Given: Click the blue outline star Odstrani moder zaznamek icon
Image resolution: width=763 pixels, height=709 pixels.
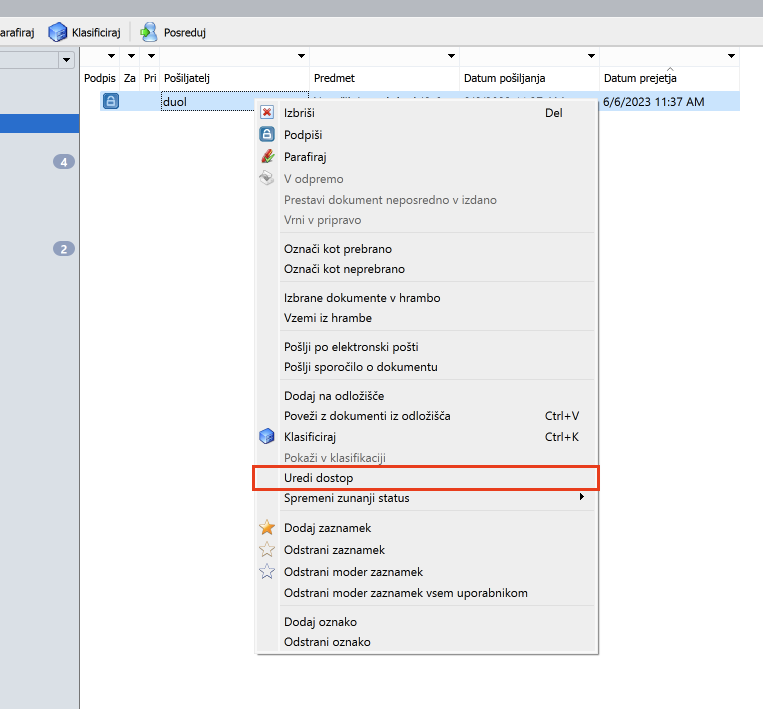Looking at the screenshot, I should tap(267, 572).
